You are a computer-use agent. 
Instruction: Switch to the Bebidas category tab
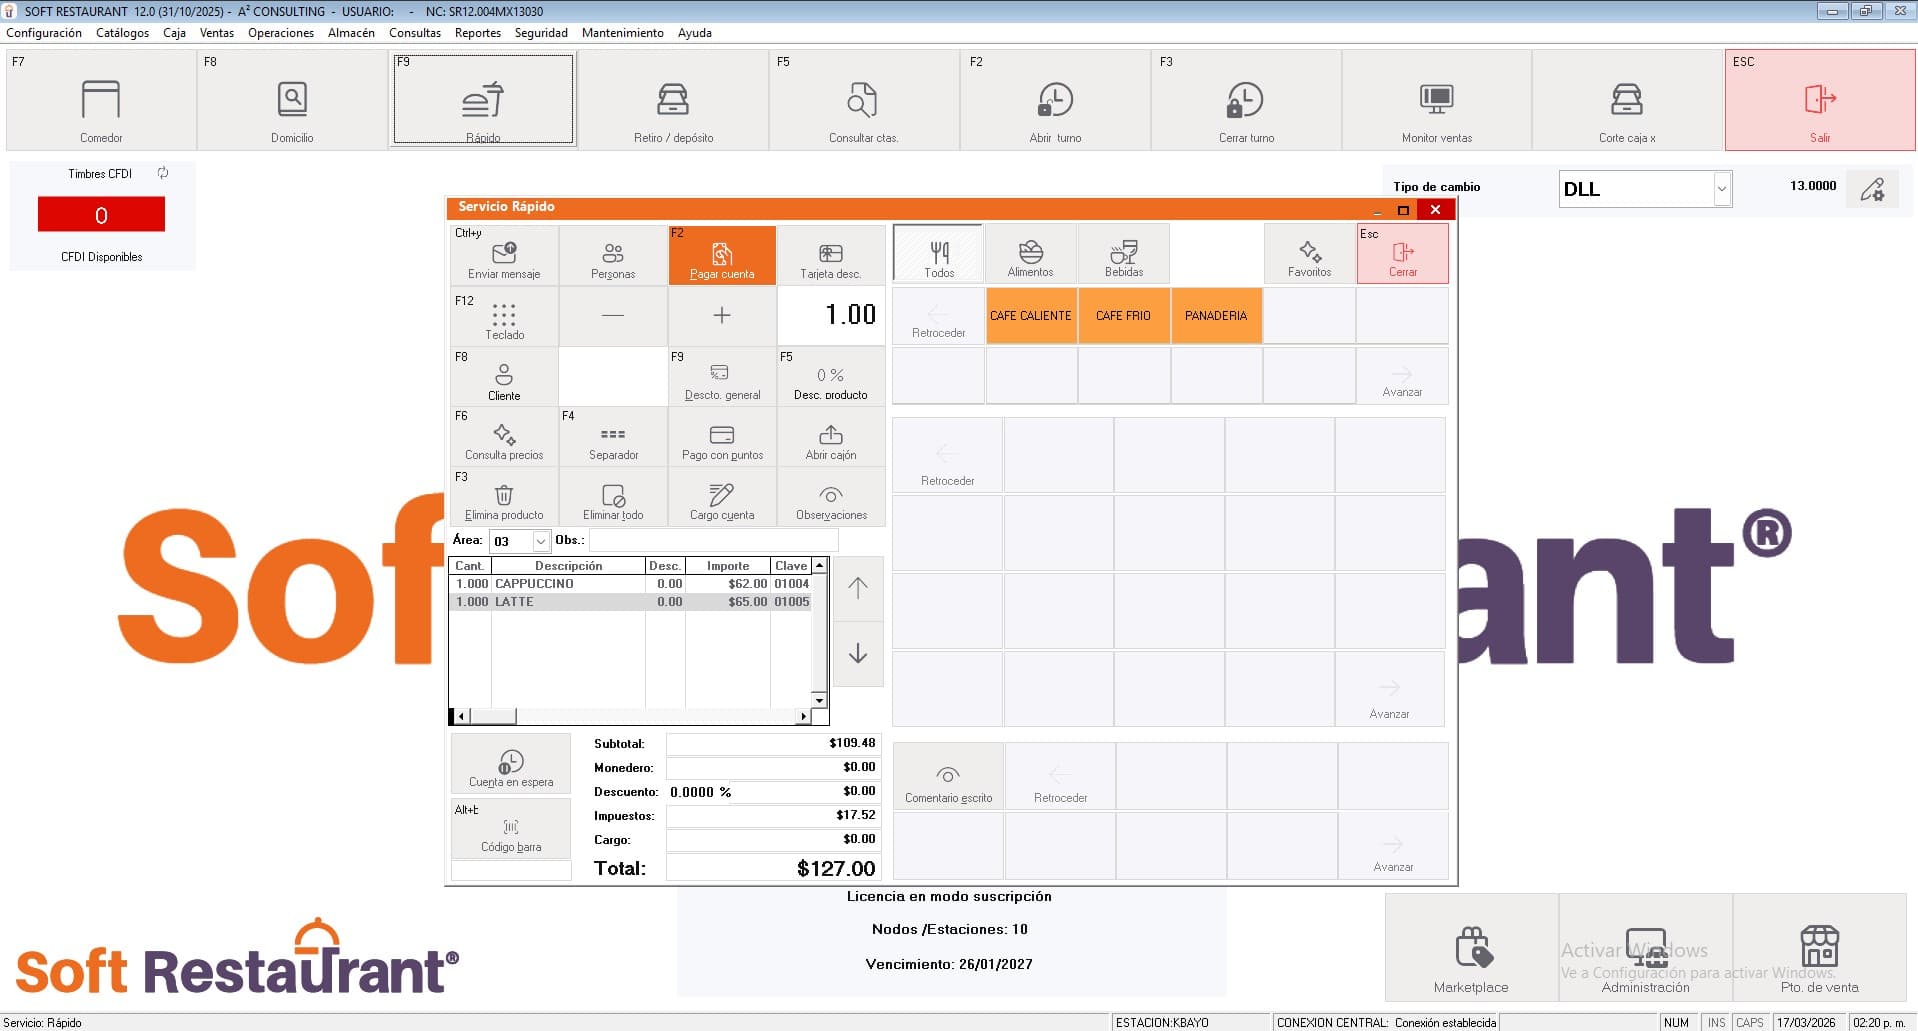click(1123, 253)
